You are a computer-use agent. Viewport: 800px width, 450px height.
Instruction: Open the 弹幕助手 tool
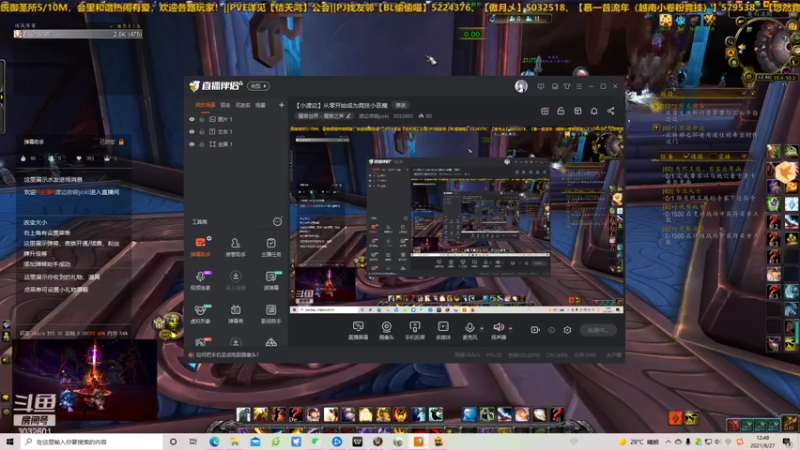point(201,247)
